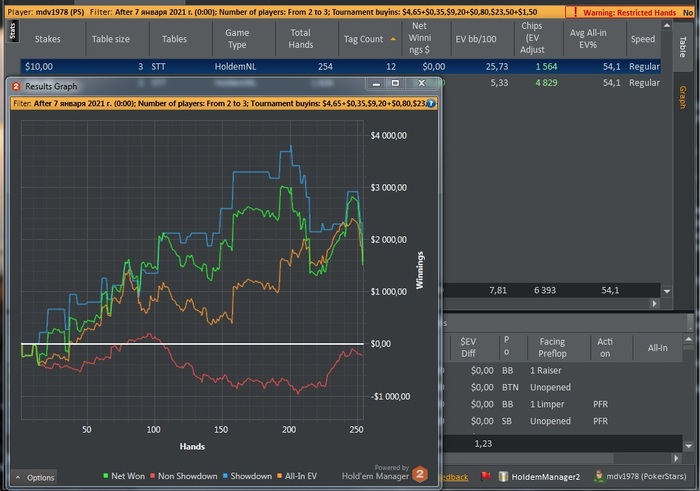Click the report table scroll-right arrow
The height and width of the screenshot is (491, 700).
pyautogui.click(x=654, y=304)
